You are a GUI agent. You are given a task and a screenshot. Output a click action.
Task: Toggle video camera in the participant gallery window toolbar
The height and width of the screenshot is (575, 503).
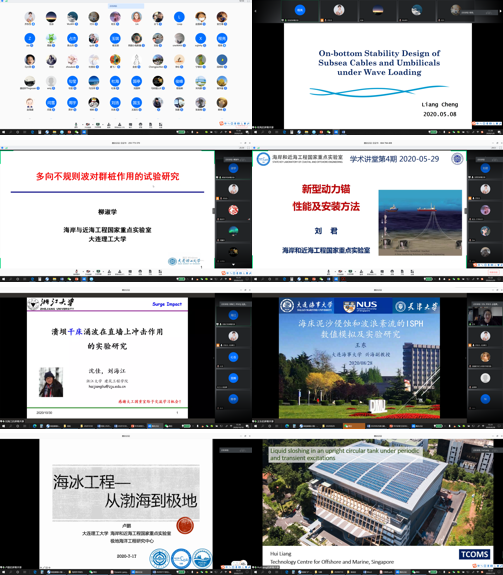88,125
